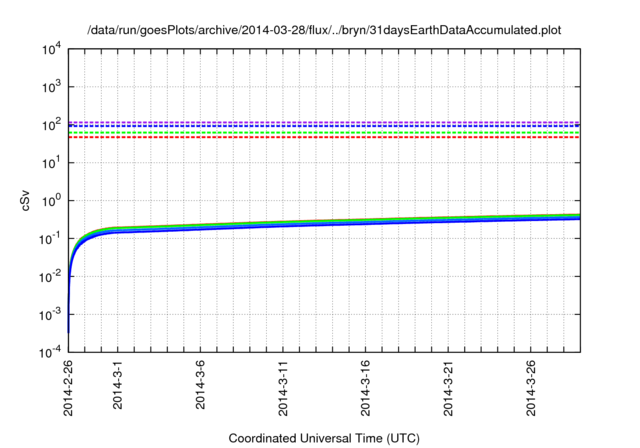Click the red dashed threshold line
Screen dimensions: 640x448
pos(324,137)
